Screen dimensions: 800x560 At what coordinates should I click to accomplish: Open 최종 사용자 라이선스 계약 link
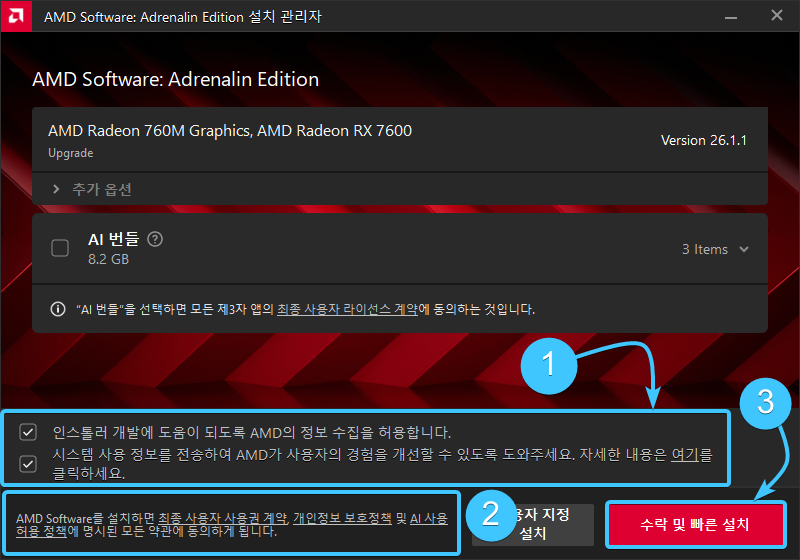coord(347,309)
